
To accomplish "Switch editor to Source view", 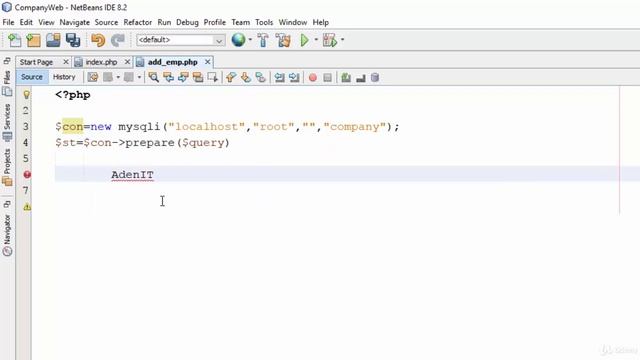I will pos(32,77).
